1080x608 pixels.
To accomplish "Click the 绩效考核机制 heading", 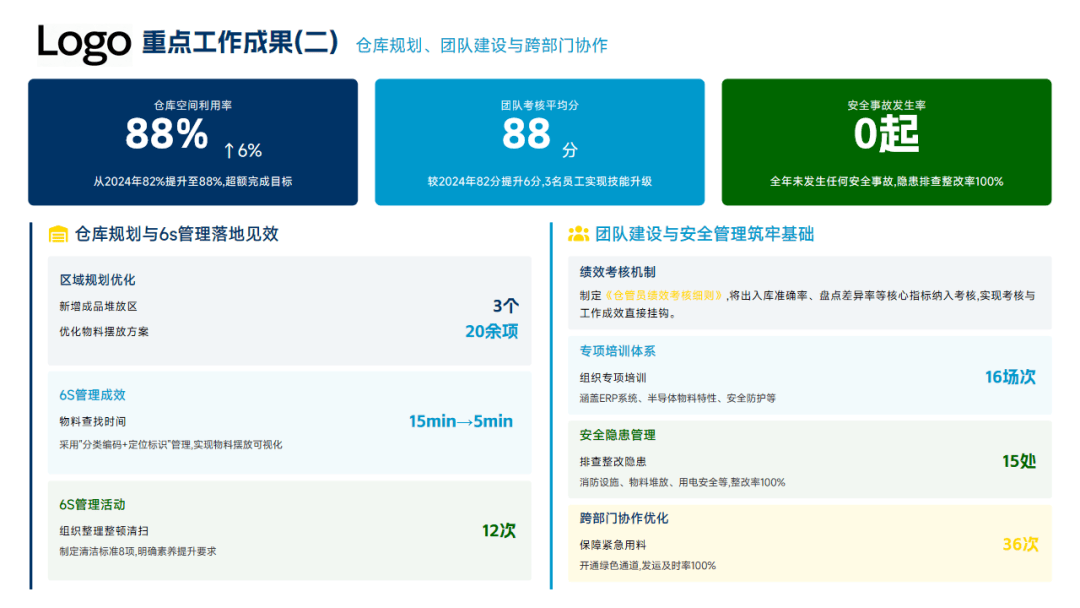I will pyautogui.click(x=617, y=272).
